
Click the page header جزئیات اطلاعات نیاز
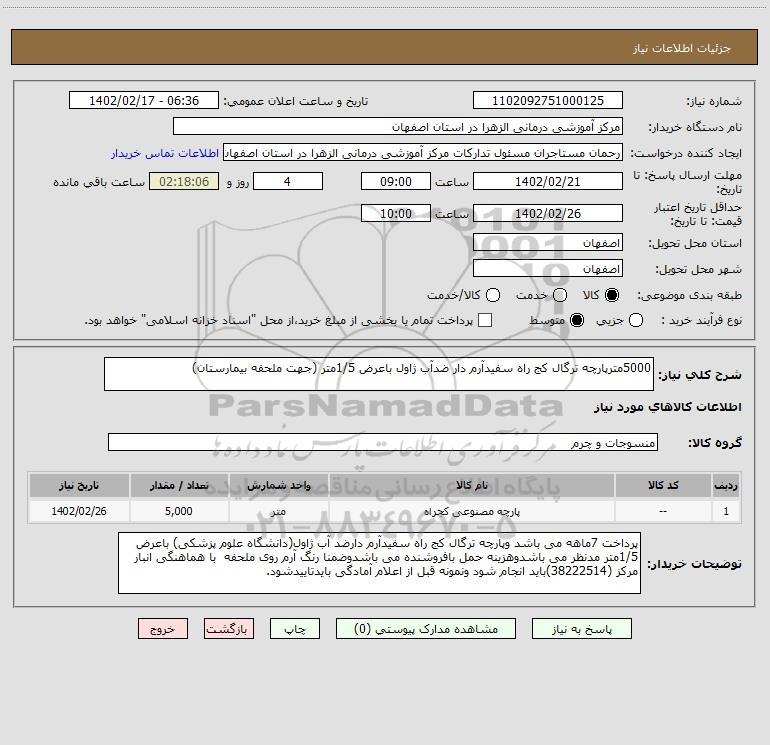tap(681, 48)
